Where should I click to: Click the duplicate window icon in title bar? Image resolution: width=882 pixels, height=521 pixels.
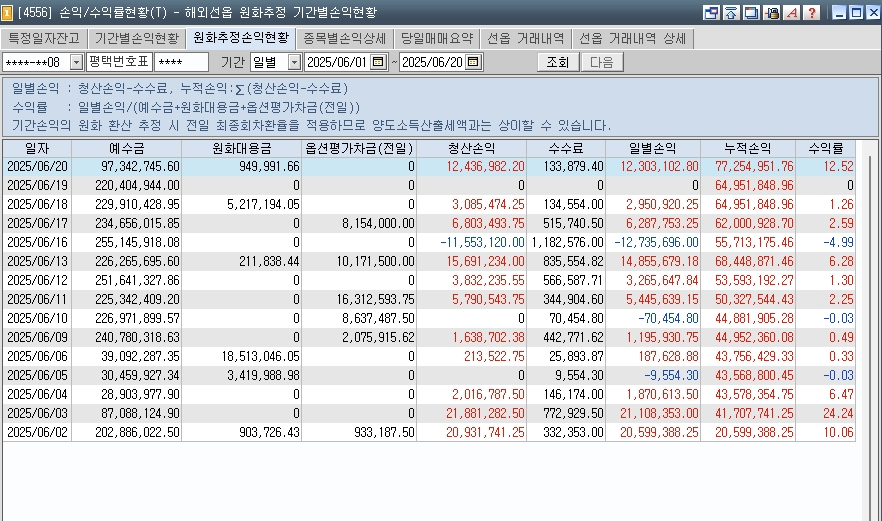(x=752, y=12)
